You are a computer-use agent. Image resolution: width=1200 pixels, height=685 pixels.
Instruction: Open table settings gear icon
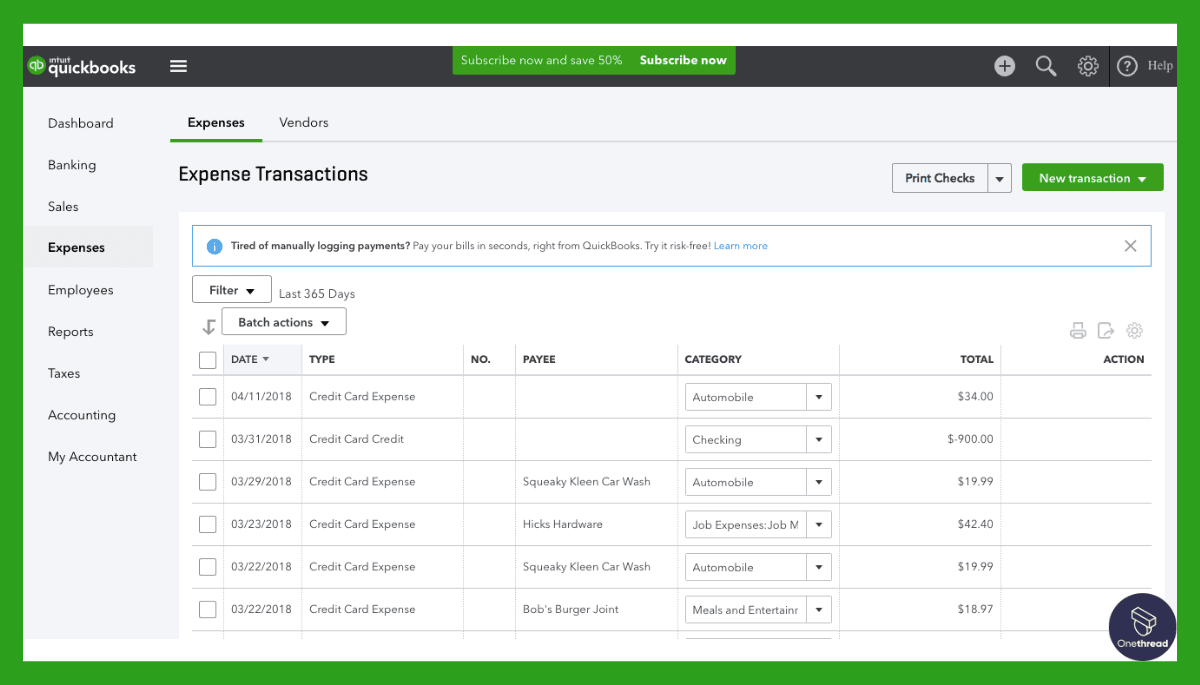pyautogui.click(x=1134, y=331)
